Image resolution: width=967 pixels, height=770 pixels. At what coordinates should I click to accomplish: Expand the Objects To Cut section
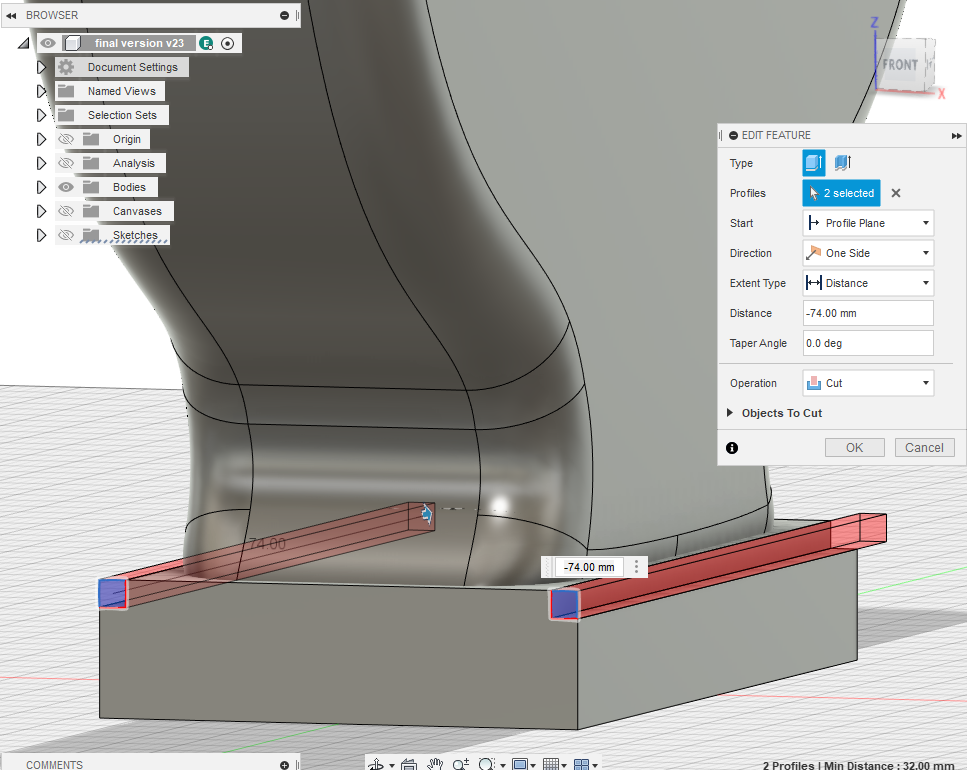(x=730, y=413)
